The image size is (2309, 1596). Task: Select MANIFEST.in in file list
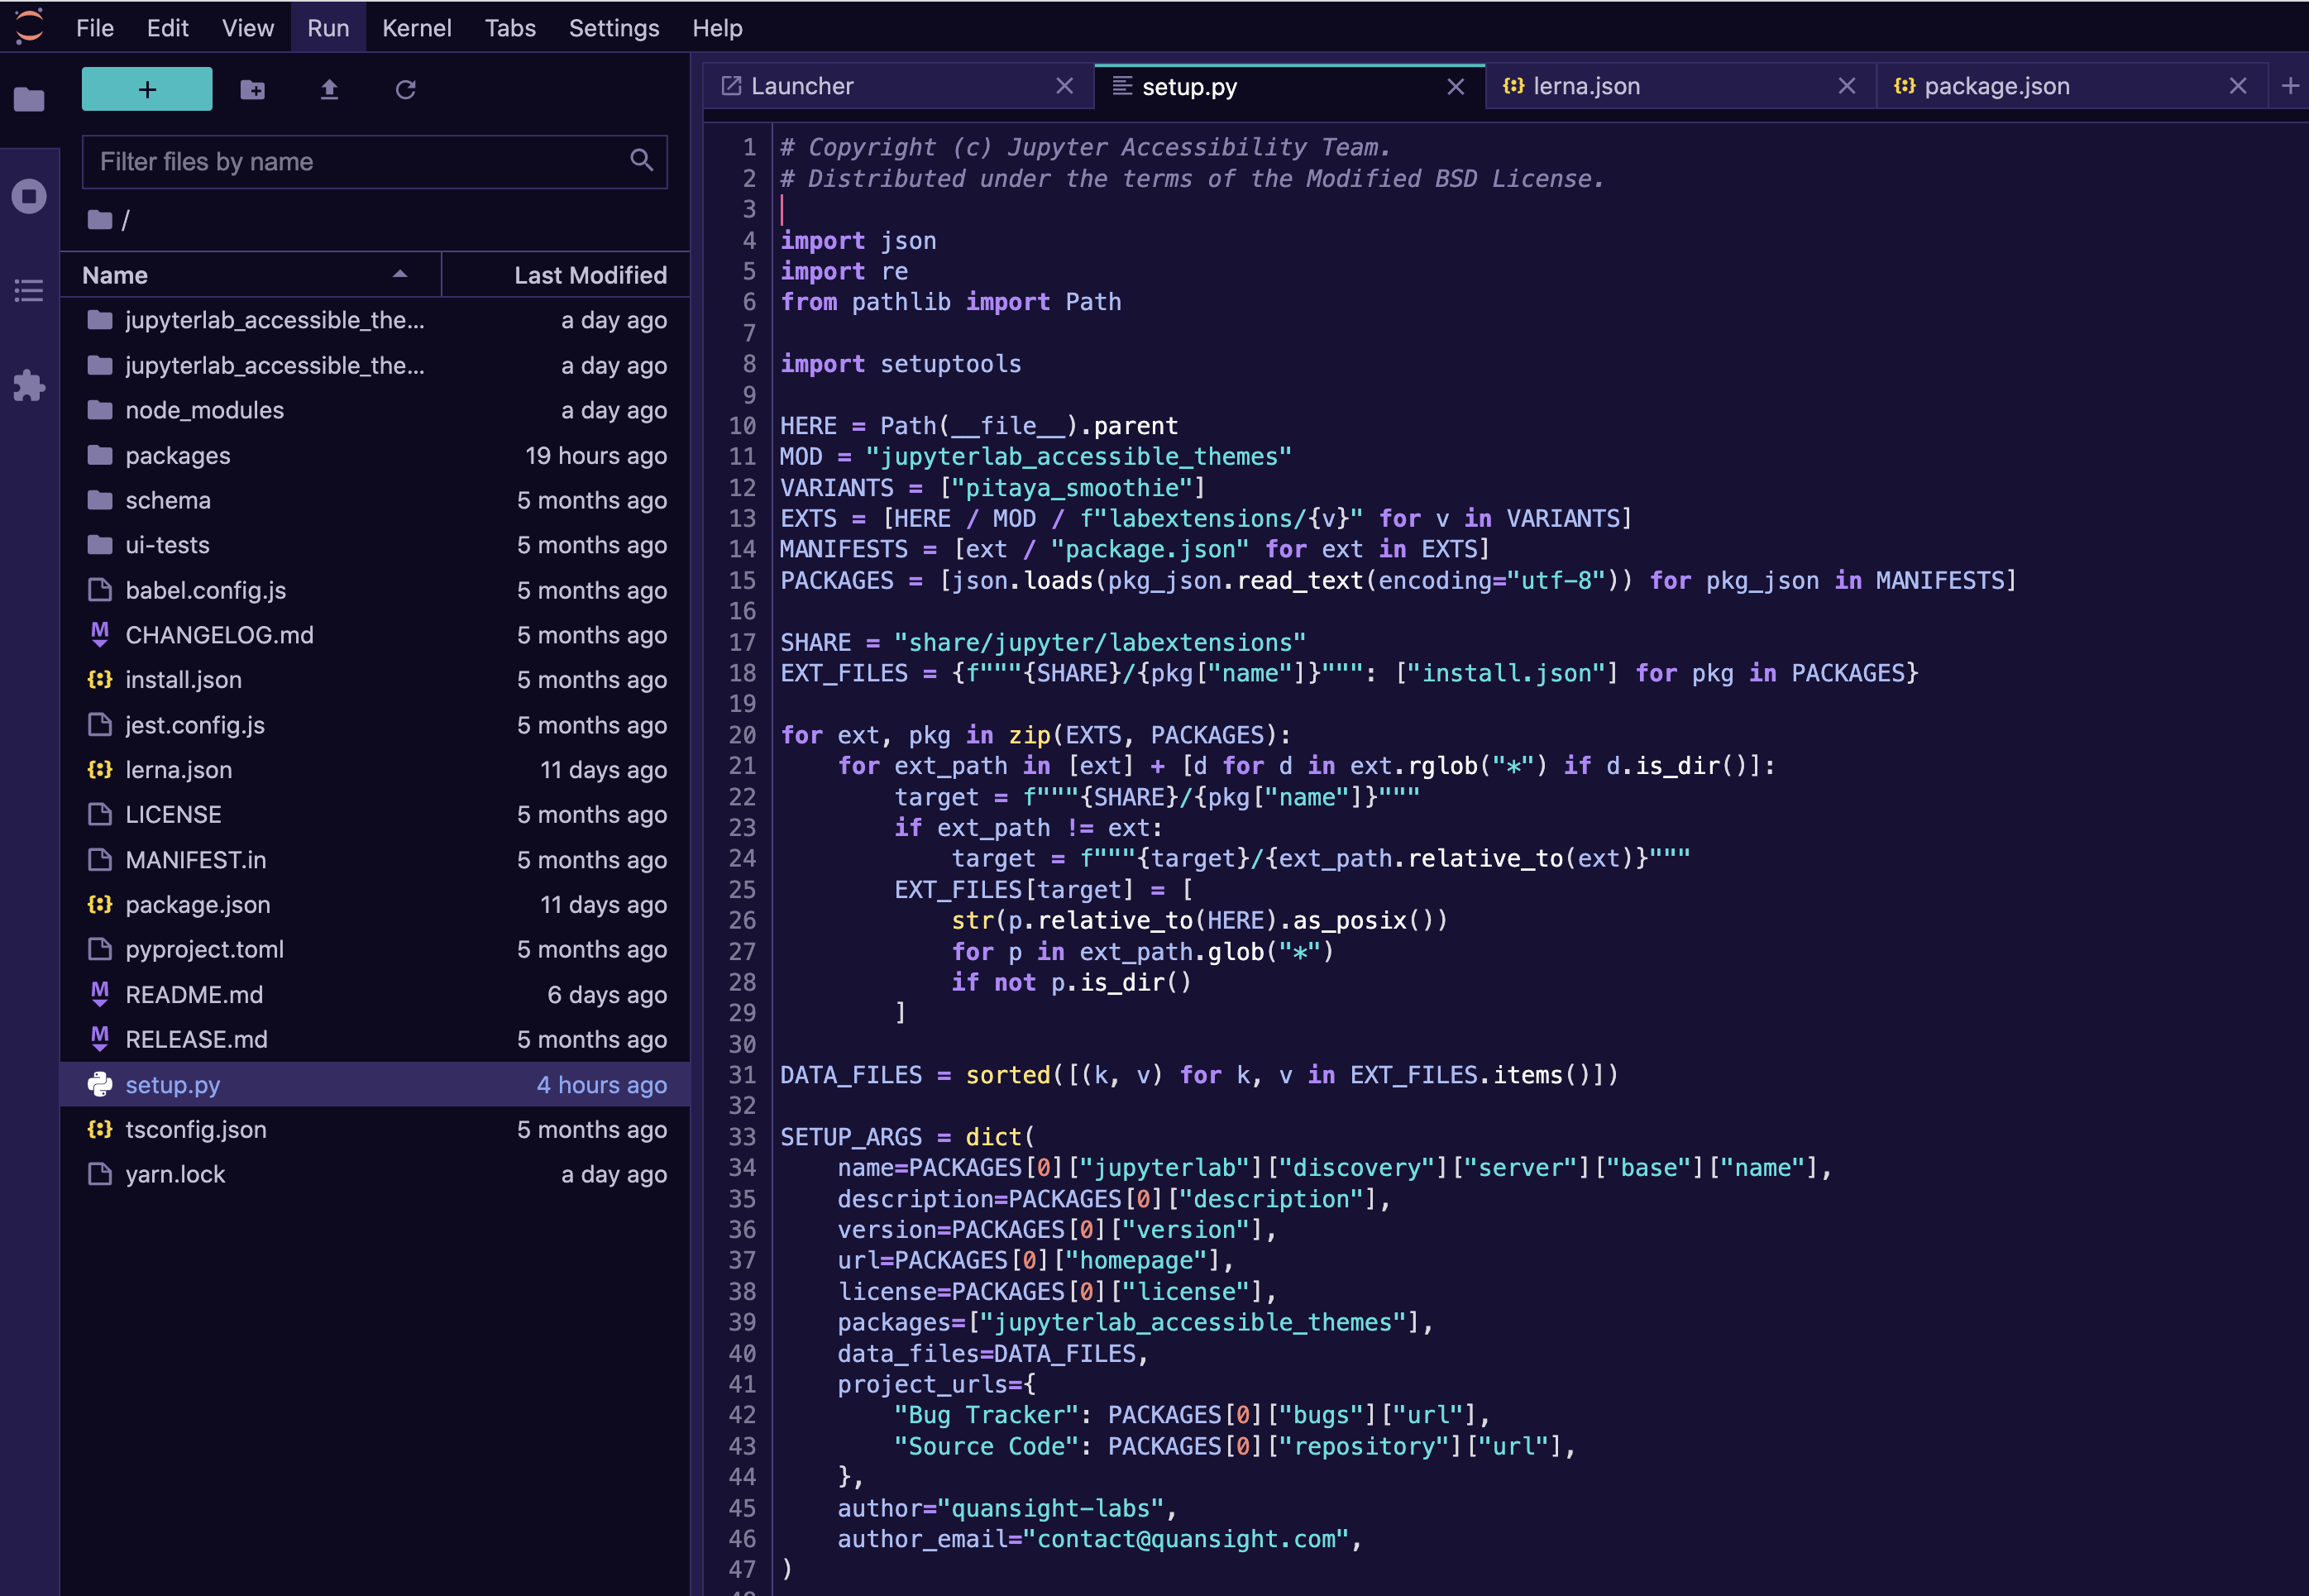click(376, 860)
